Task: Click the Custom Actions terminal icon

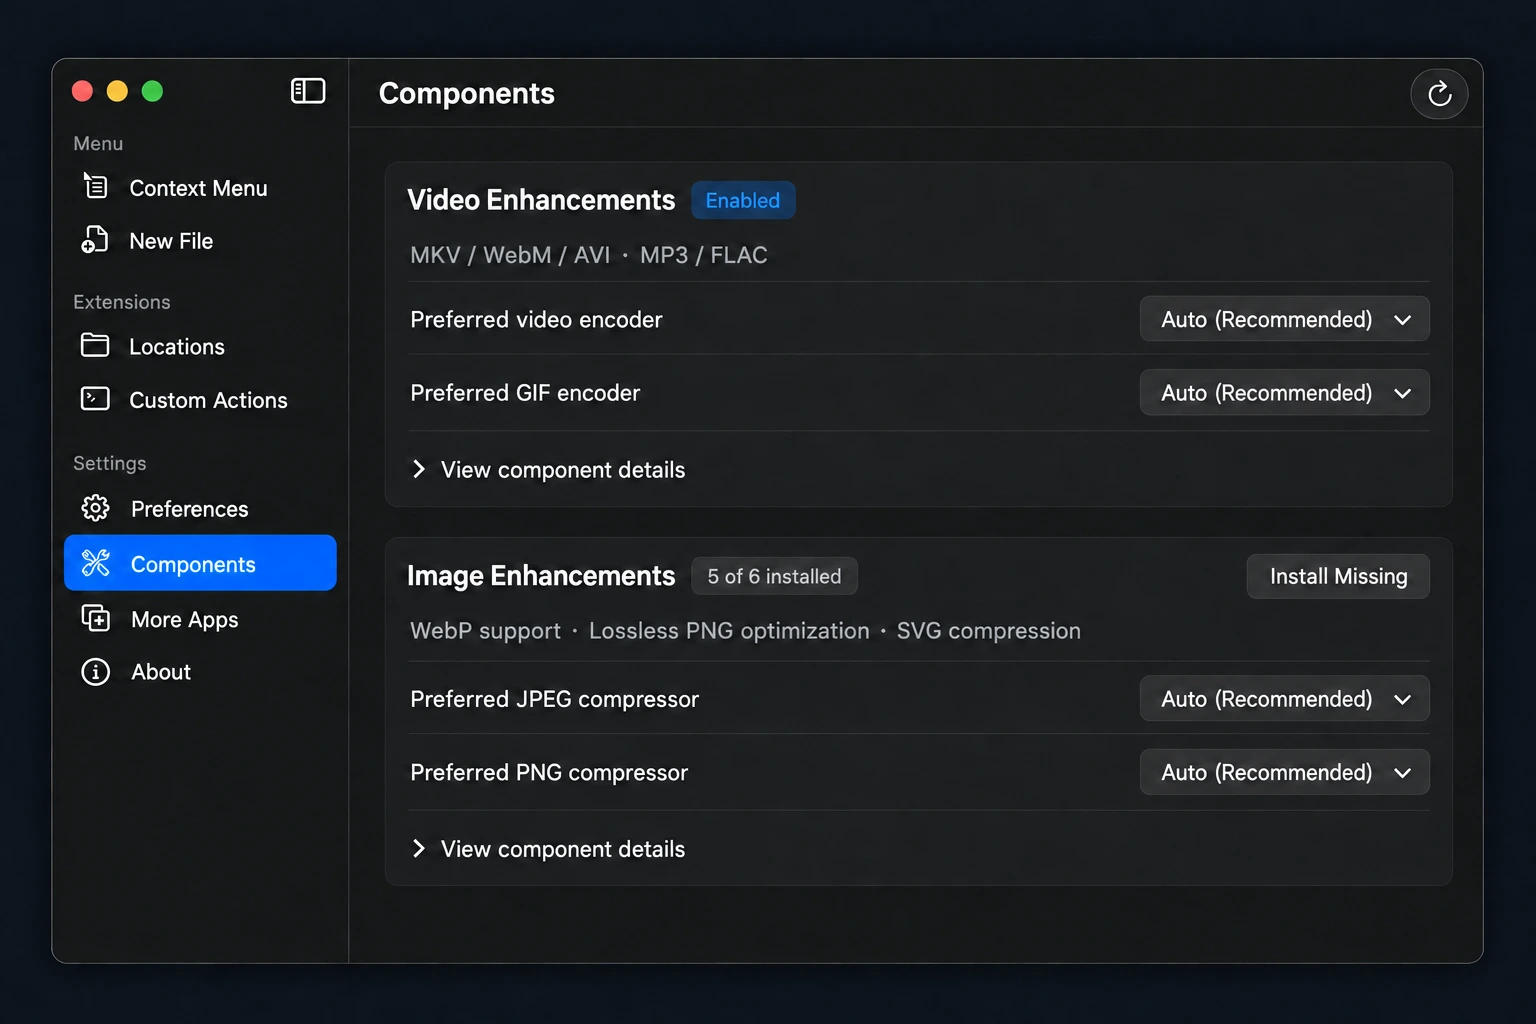Action: pyautogui.click(x=95, y=399)
